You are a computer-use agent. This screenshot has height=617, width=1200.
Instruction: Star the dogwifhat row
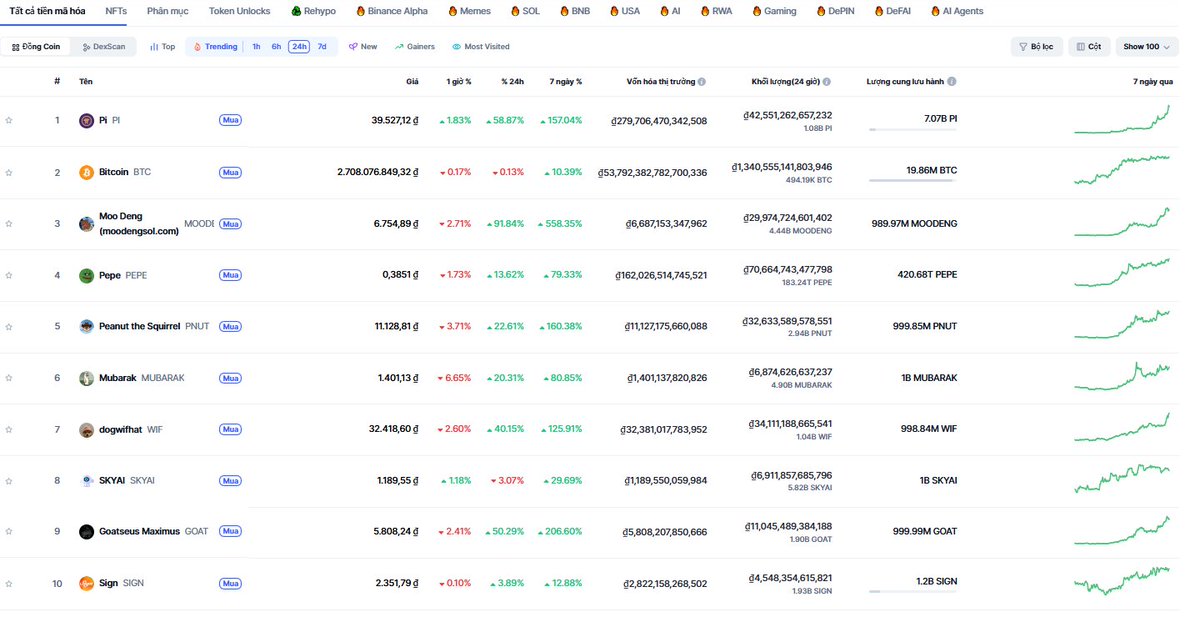click(x=9, y=430)
